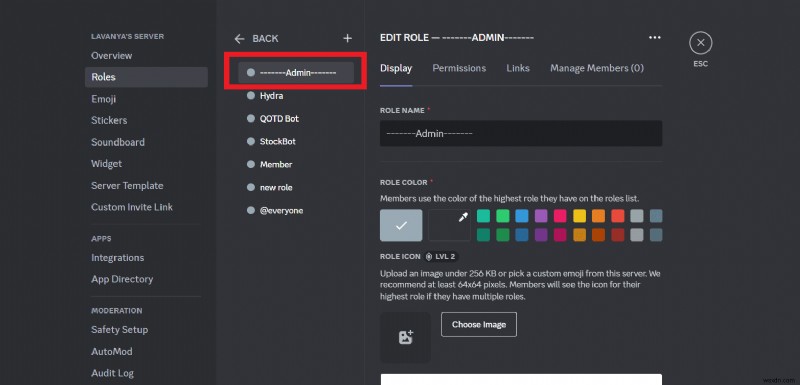The height and width of the screenshot is (385, 800).
Task: Click the LVL 2 boost badge
Action: tap(442, 256)
